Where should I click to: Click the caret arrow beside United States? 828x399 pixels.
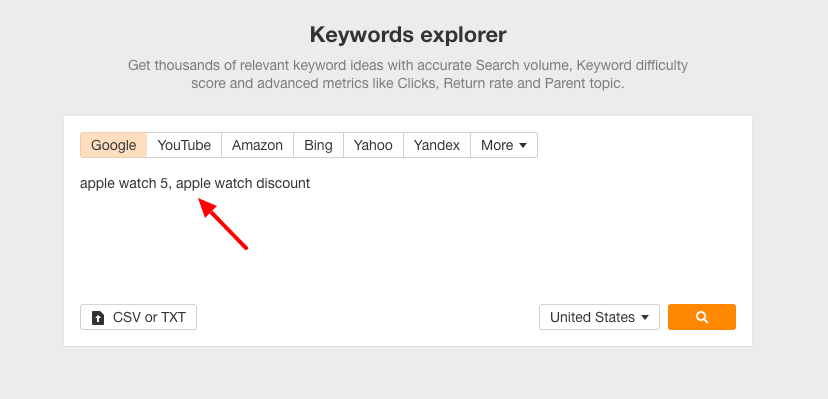pyautogui.click(x=644, y=317)
